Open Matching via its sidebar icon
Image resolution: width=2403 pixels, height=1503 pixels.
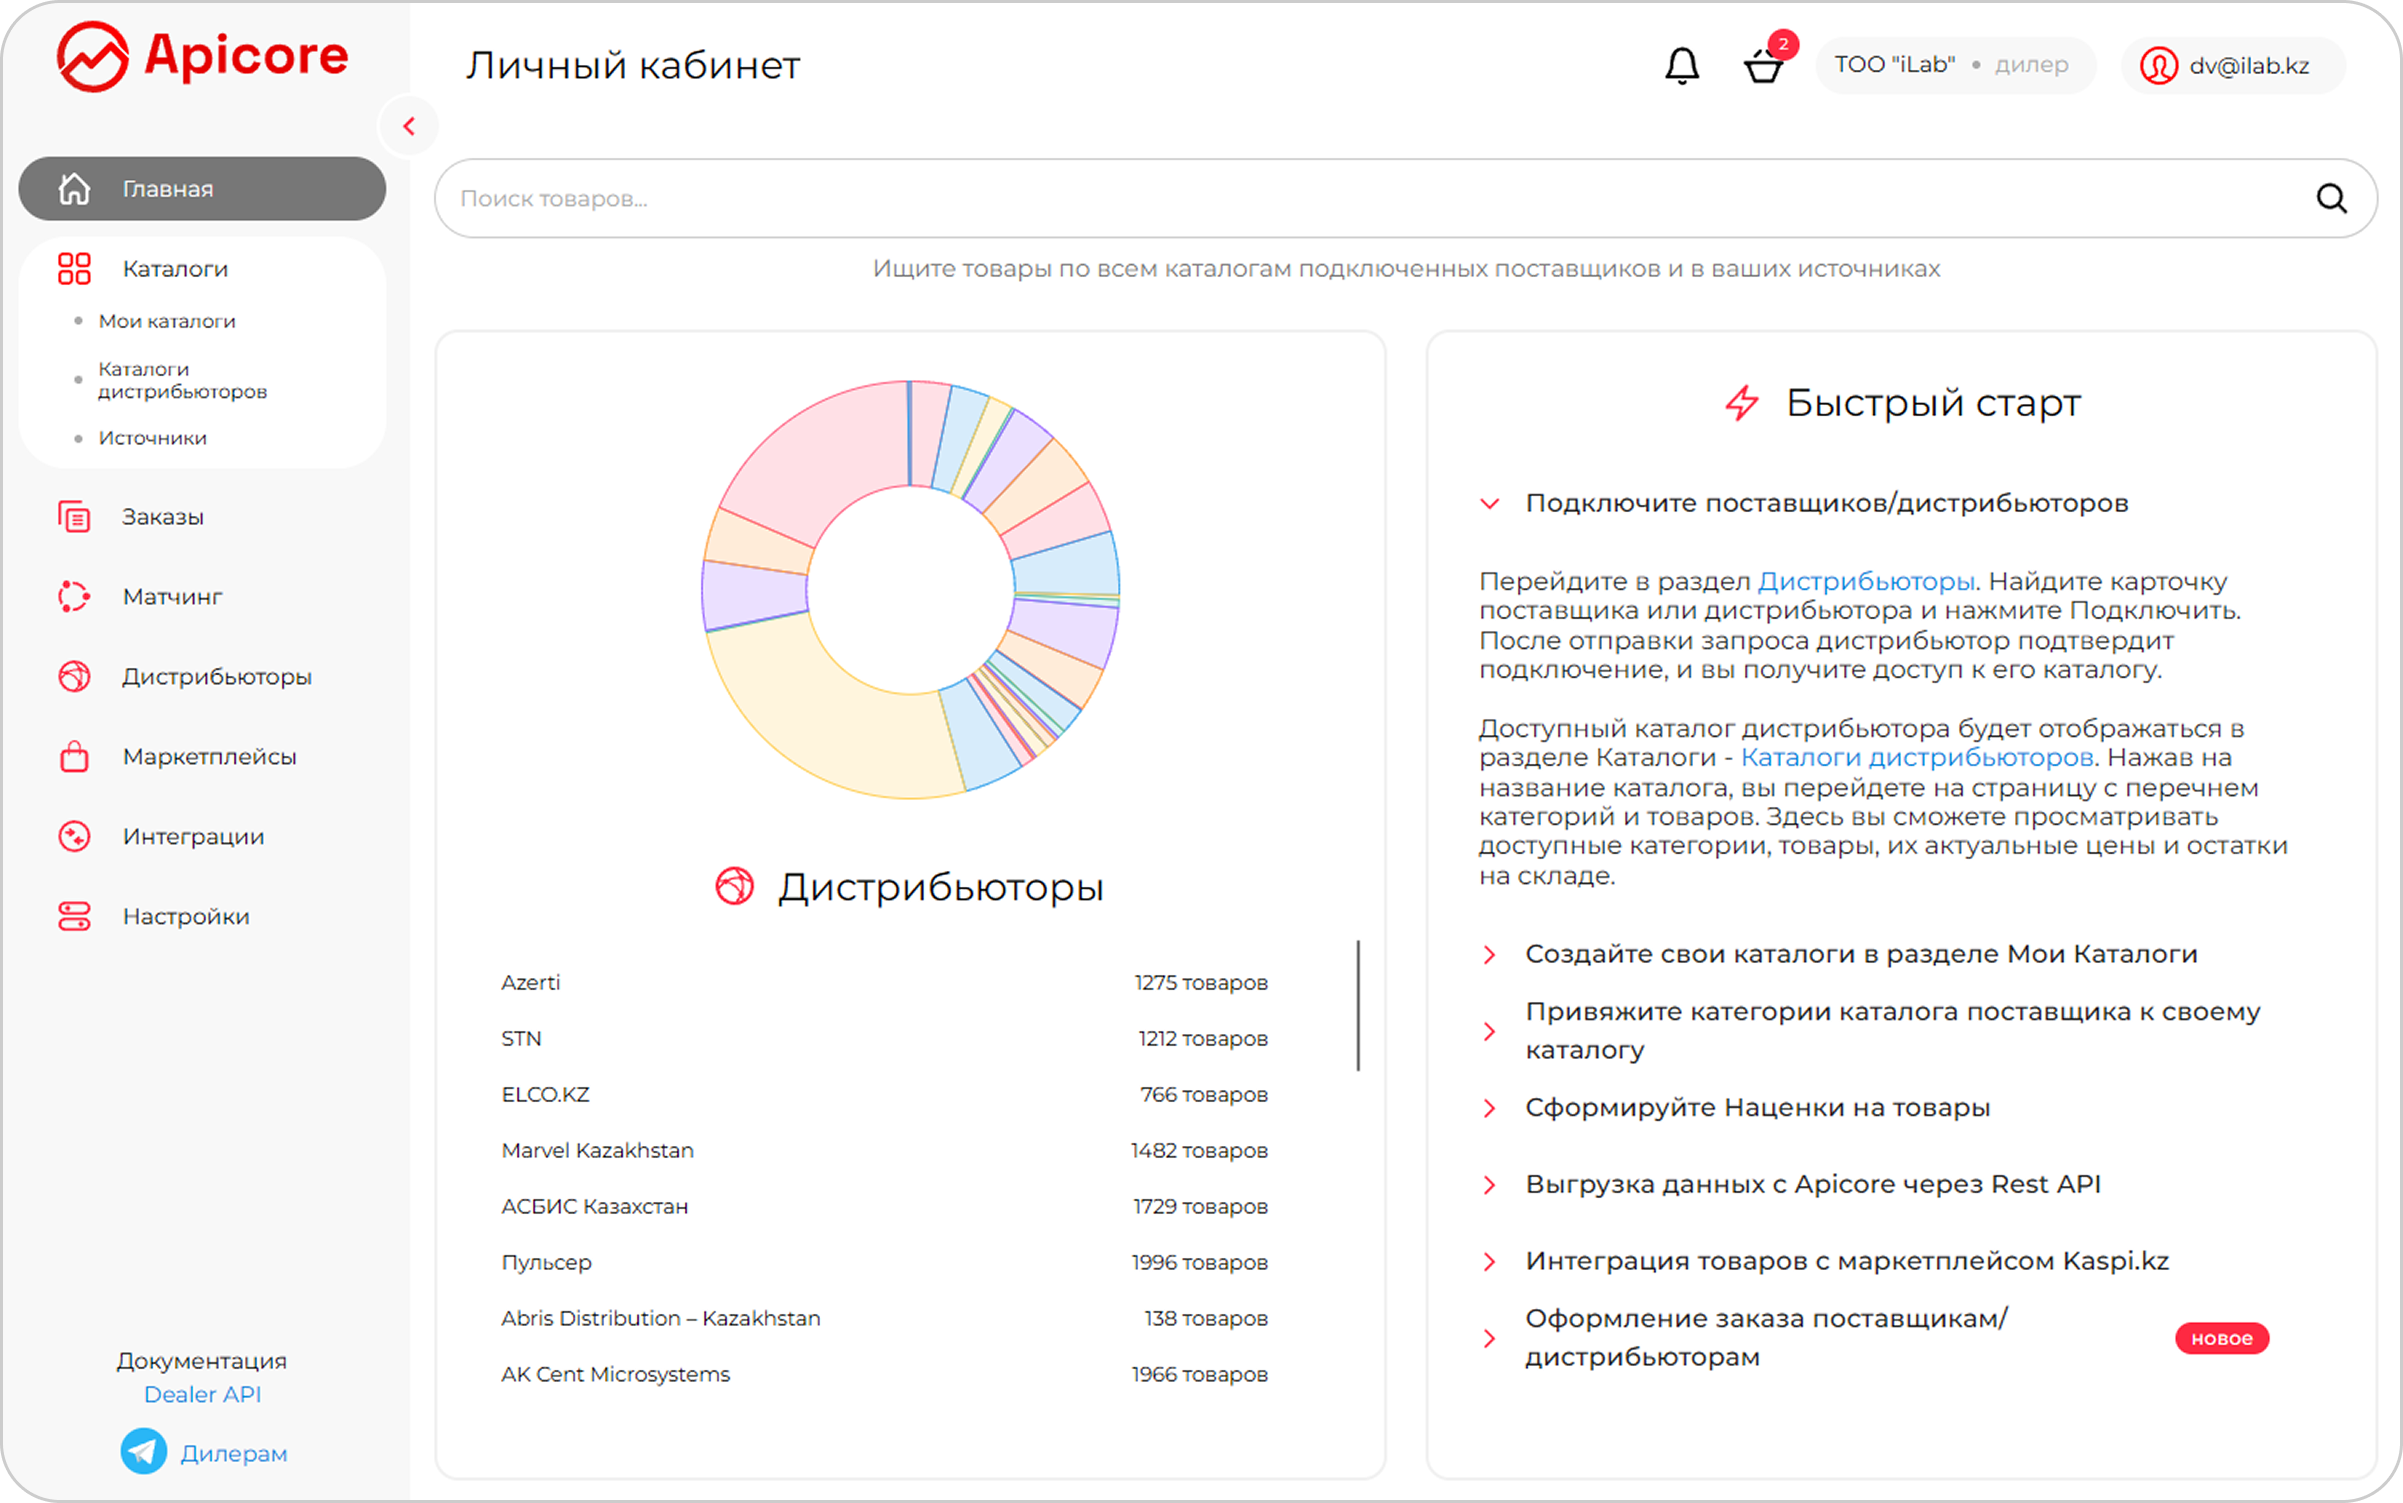74,596
